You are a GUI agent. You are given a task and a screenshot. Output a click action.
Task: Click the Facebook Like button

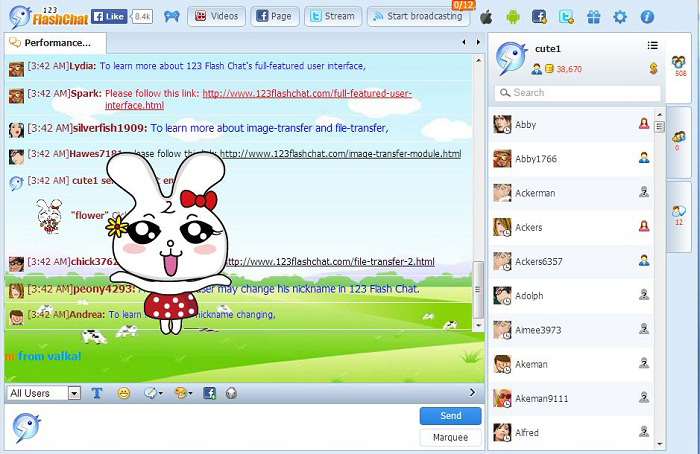click(x=109, y=17)
